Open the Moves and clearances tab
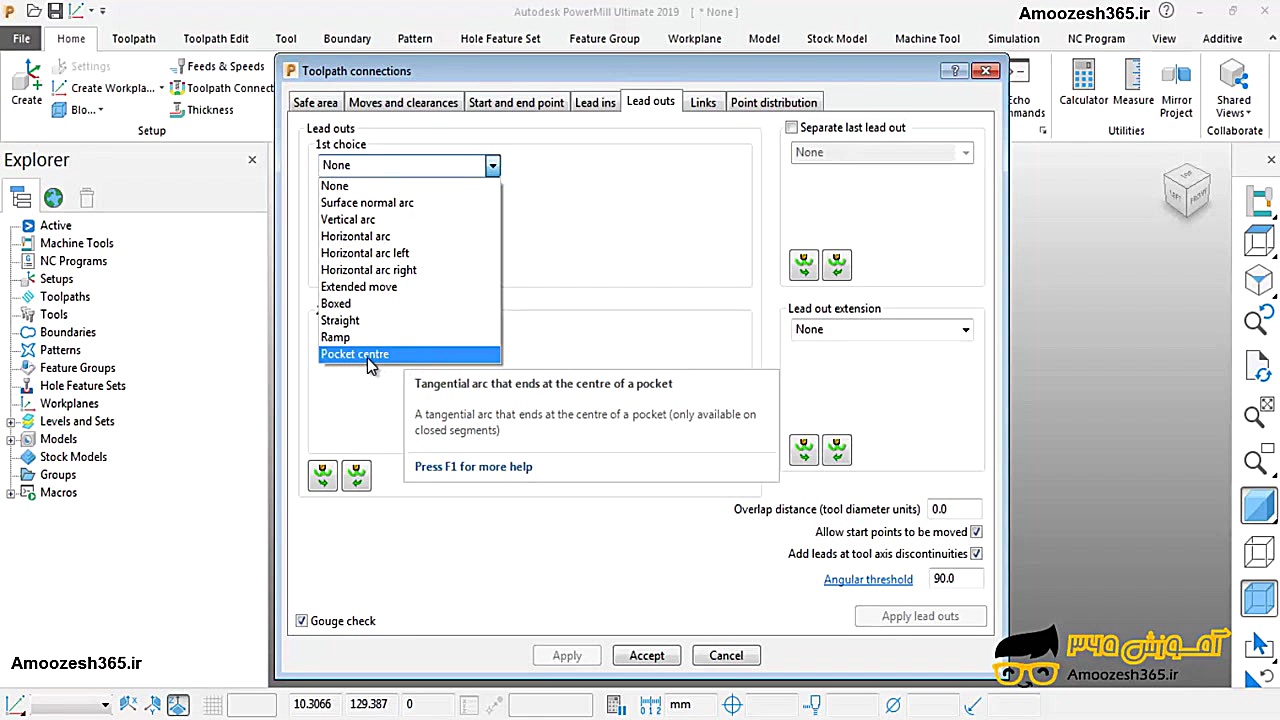The image size is (1280, 720). (403, 103)
